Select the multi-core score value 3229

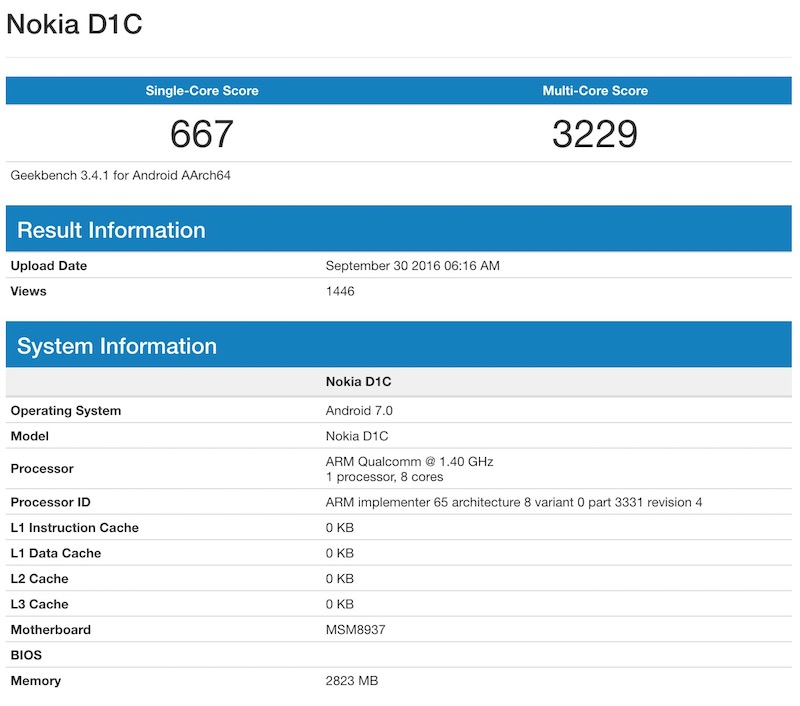(595, 134)
